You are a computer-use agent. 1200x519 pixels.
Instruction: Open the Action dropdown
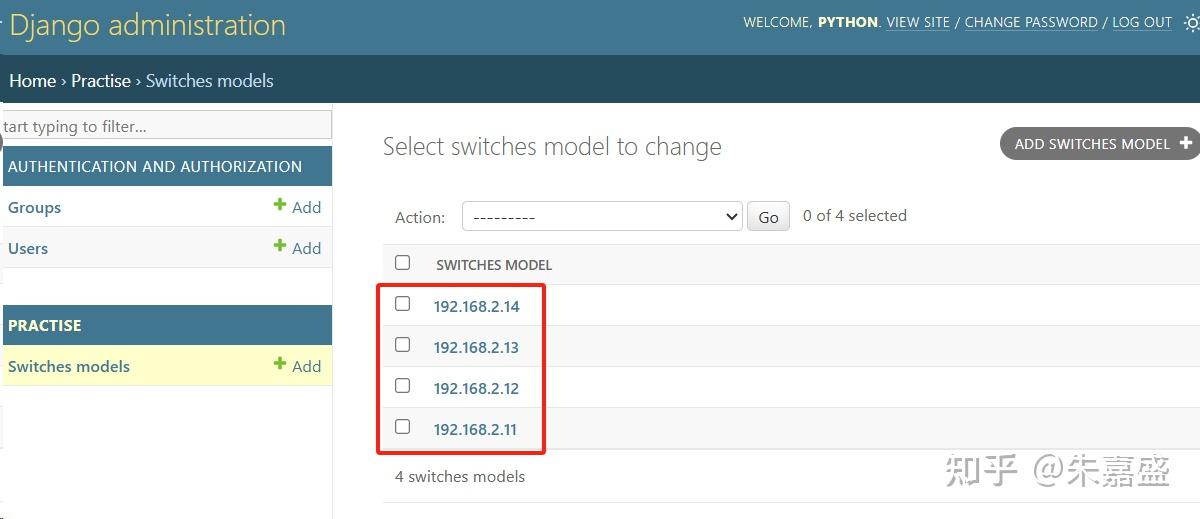point(601,217)
